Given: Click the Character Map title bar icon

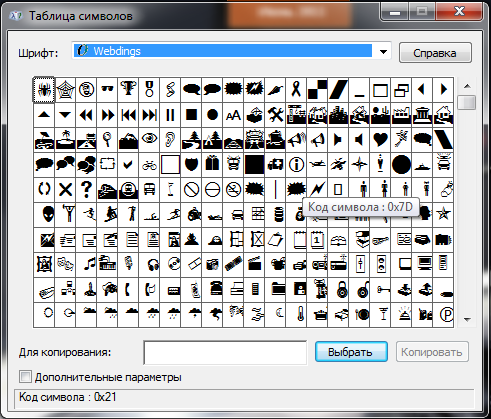Looking at the screenshot, I should click(x=15, y=15).
